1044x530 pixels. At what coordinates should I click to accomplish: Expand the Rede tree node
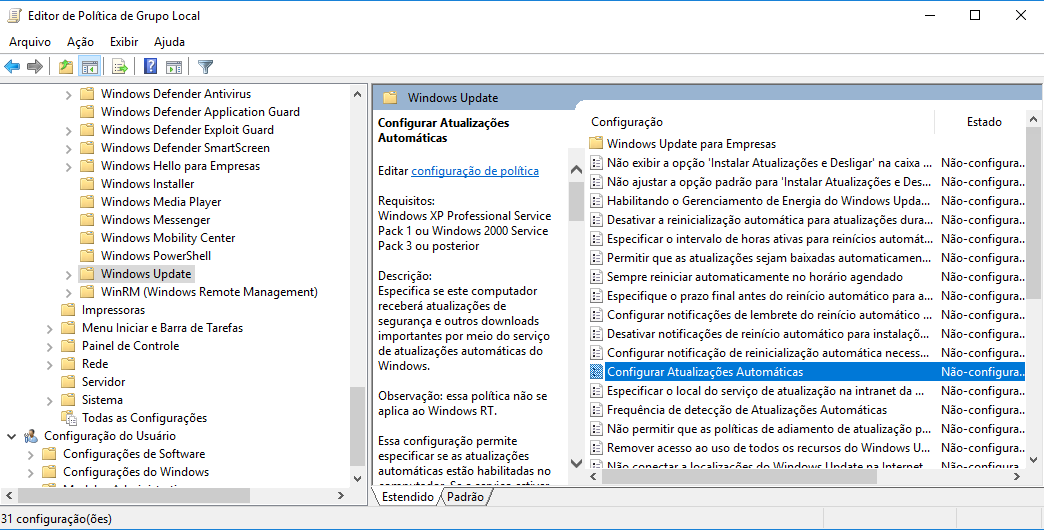pyautogui.click(x=49, y=364)
